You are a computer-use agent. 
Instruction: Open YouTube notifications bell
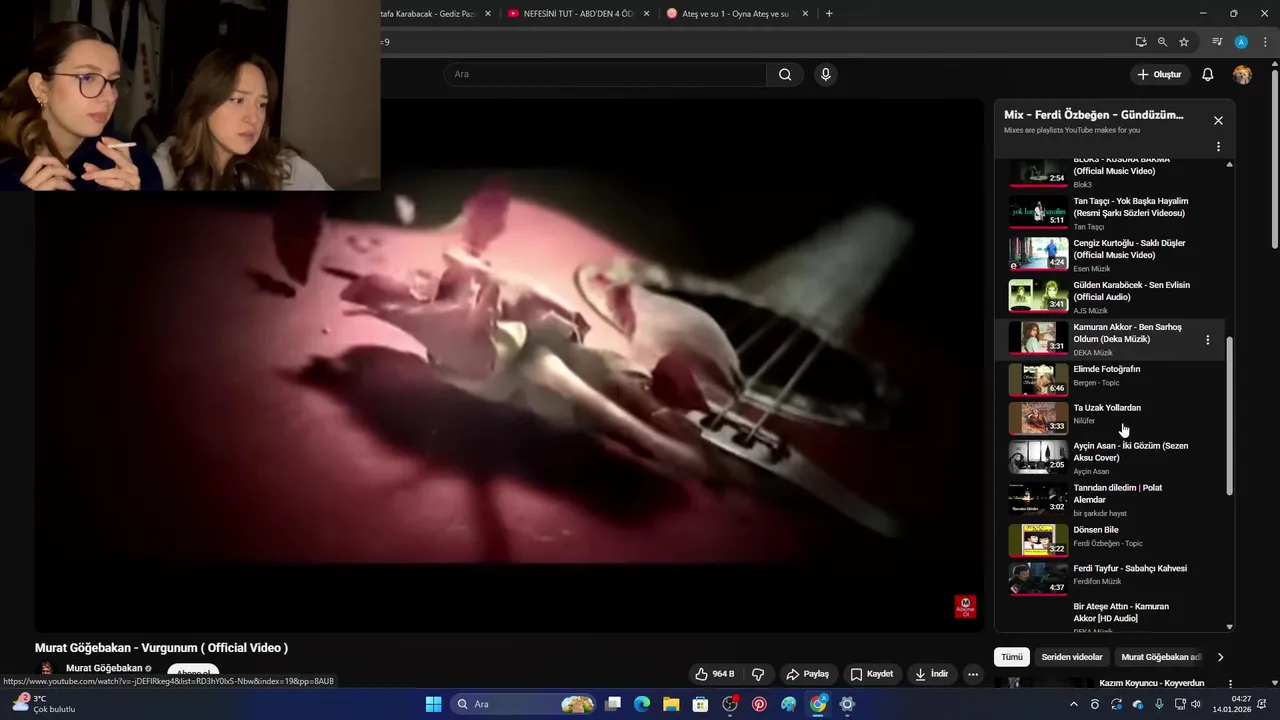point(1207,75)
